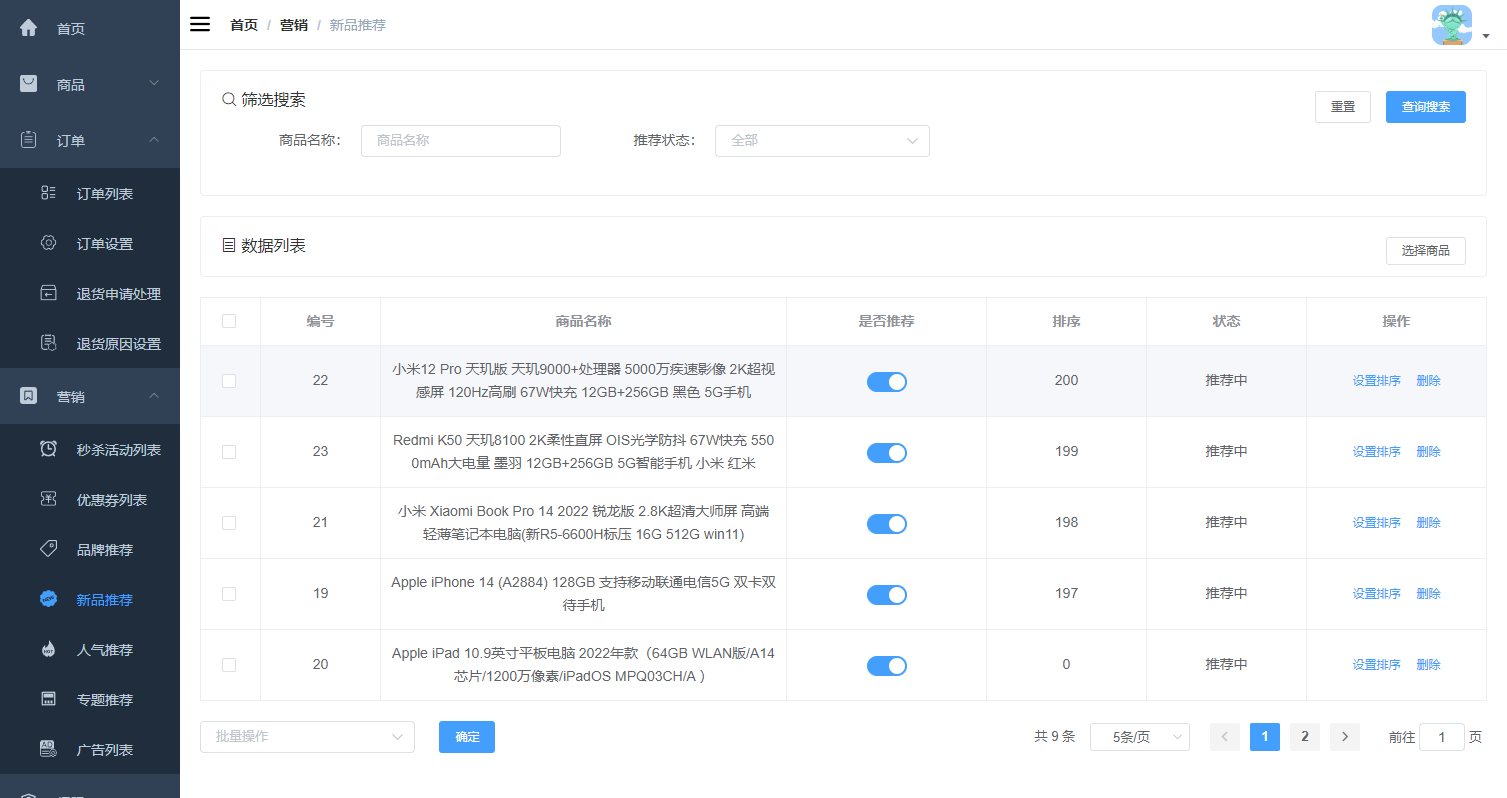
Task: Click the 重置 button
Action: tap(1342, 107)
